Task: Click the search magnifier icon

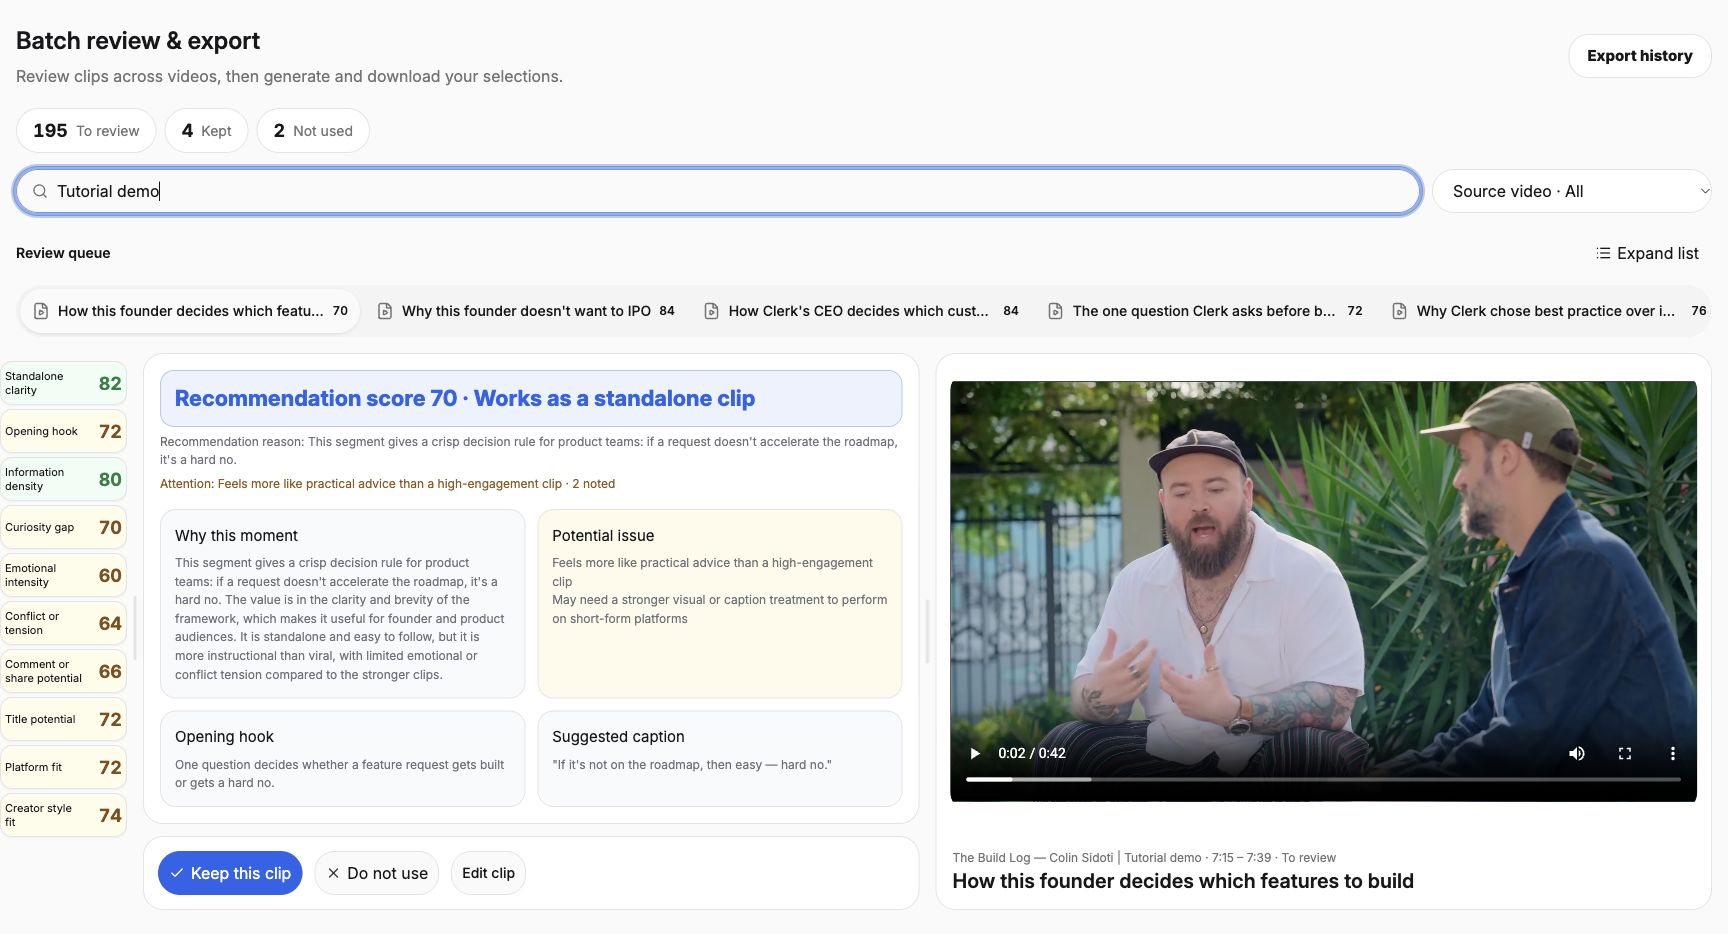Action: [40, 191]
